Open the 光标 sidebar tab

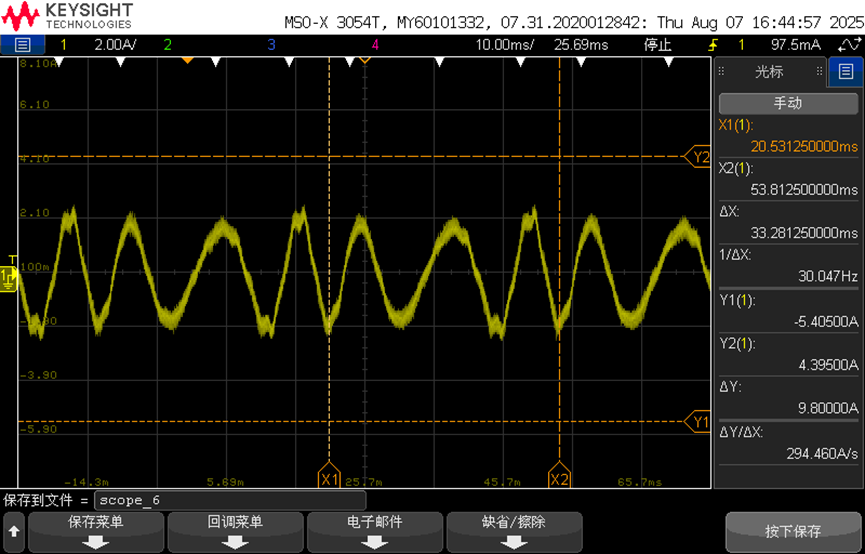coord(769,71)
